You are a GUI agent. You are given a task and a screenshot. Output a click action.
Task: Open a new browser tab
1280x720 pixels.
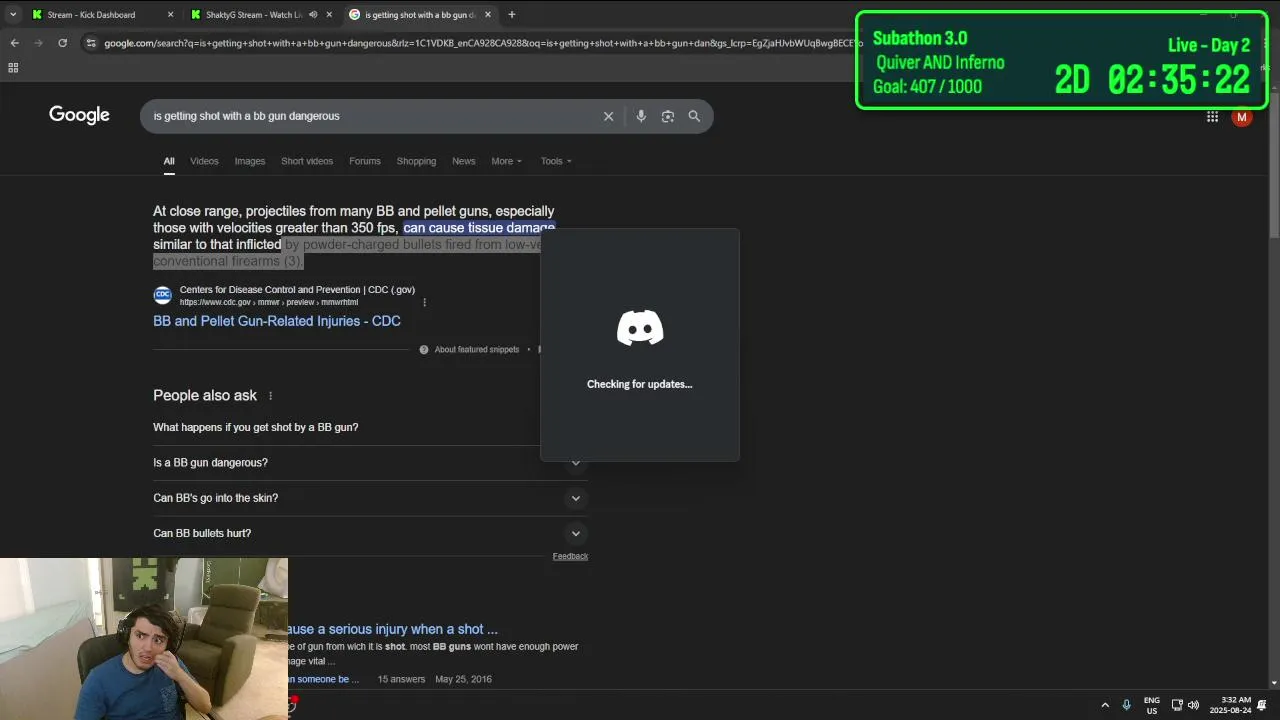512,15
